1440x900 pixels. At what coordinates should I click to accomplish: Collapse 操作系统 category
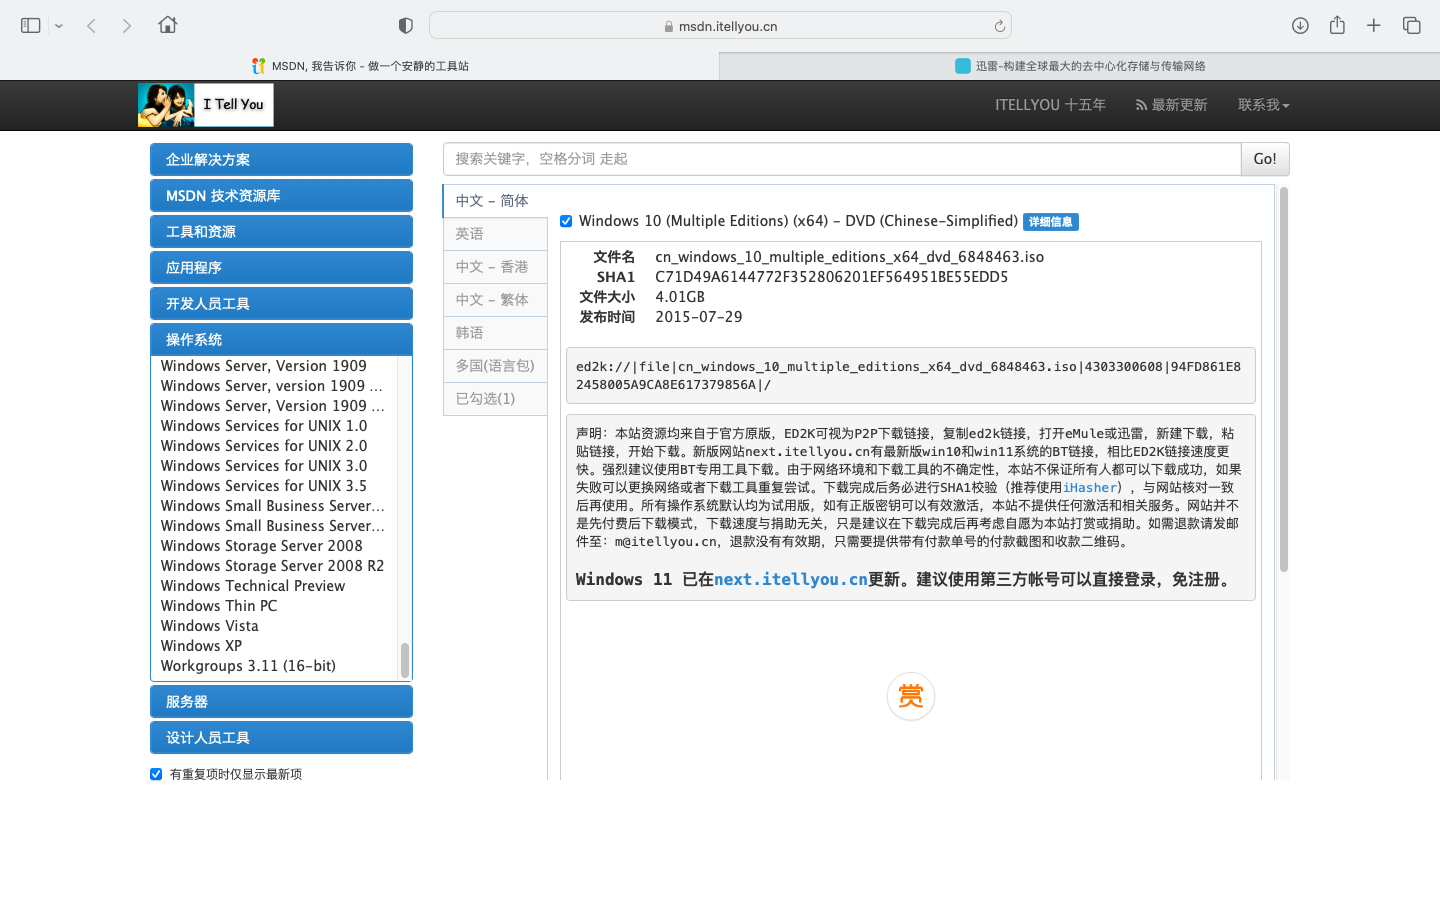point(281,340)
